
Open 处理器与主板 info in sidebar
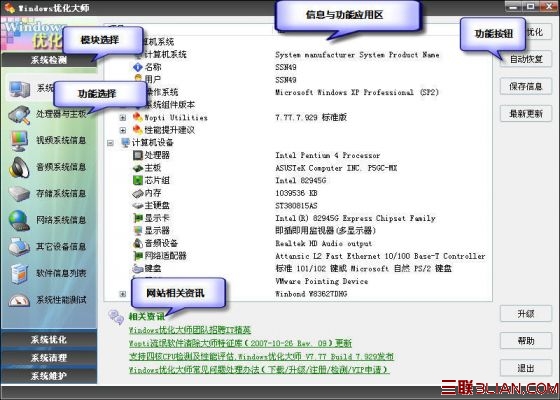61,114
